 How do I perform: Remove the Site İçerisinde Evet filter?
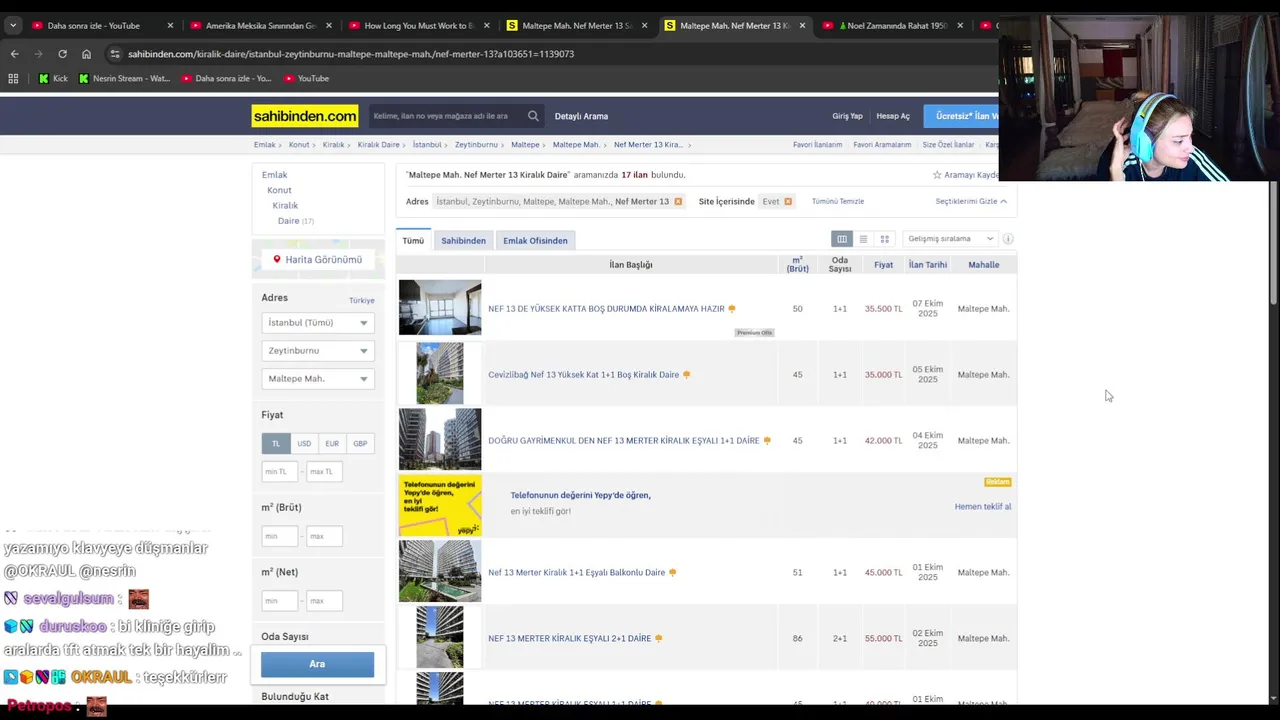[x=788, y=202]
